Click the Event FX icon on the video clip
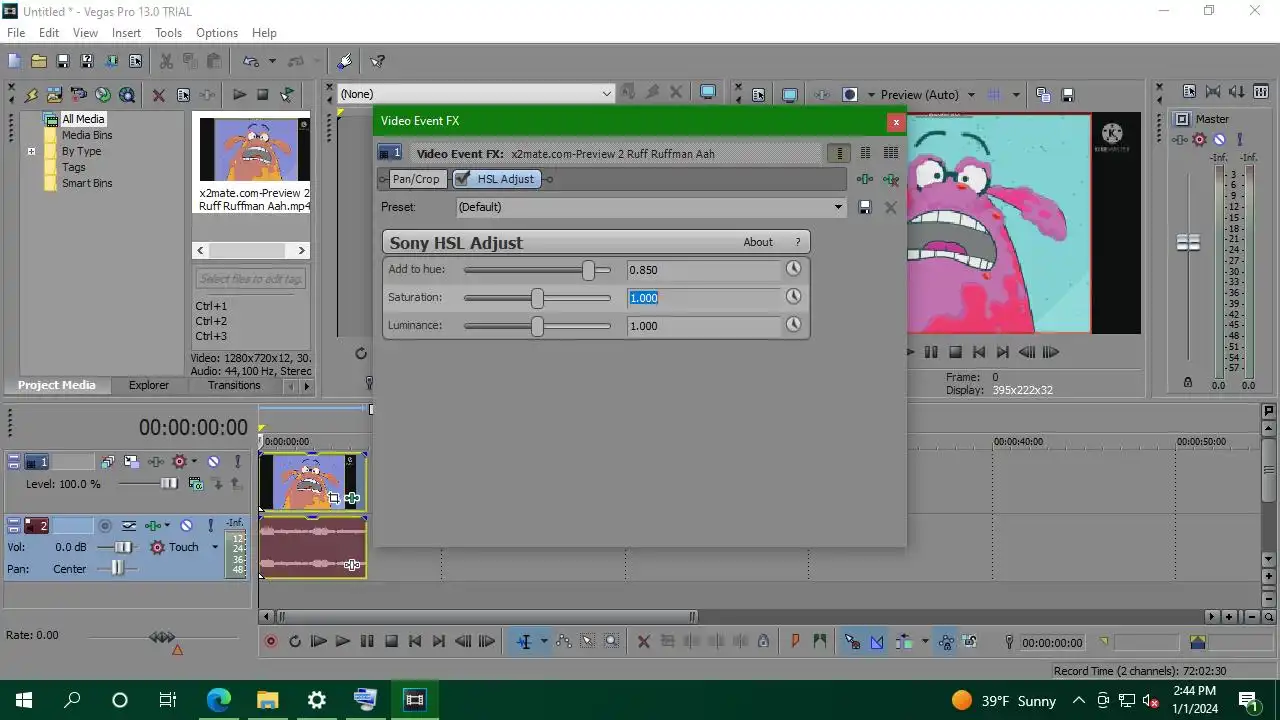The height and width of the screenshot is (720, 1280). click(x=352, y=497)
